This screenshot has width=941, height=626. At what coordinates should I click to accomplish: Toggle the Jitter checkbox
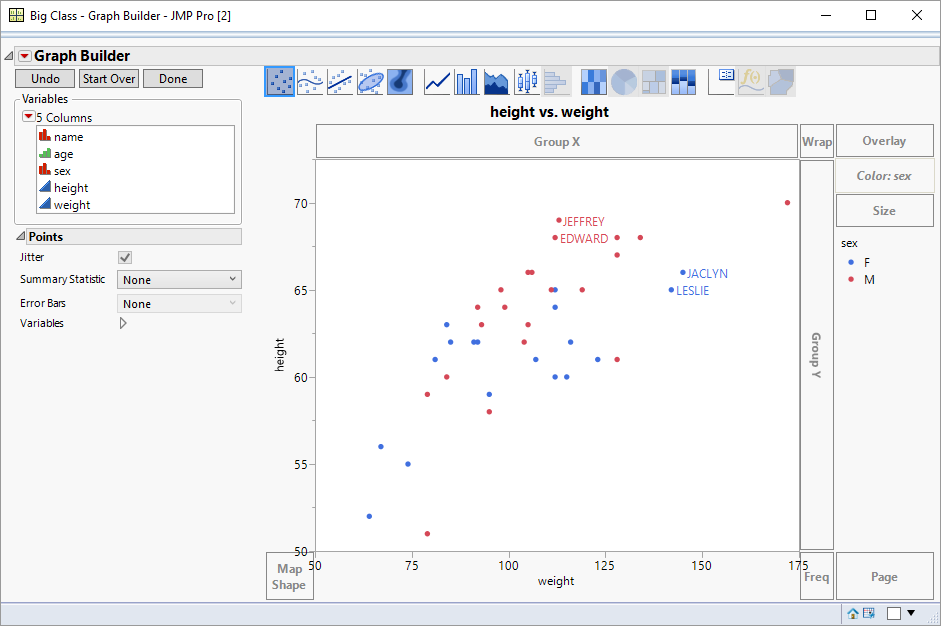click(x=125, y=257)
